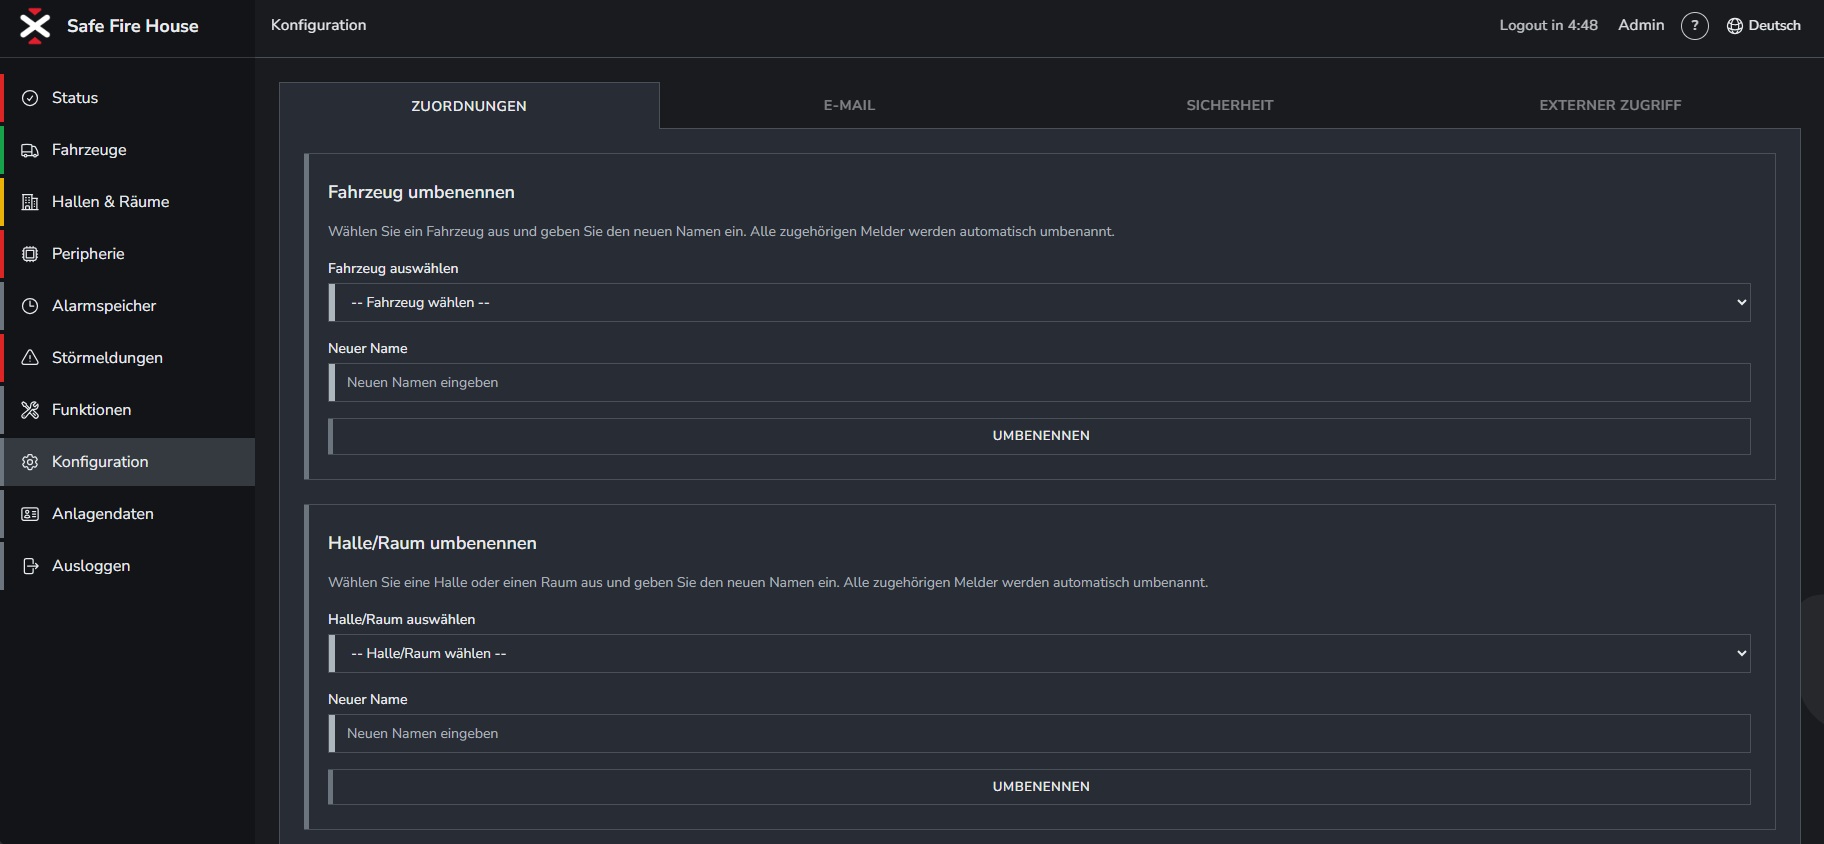Open the Status menu entry
Viewport: 1824px width, 844px height.
(x=129, y=98)
